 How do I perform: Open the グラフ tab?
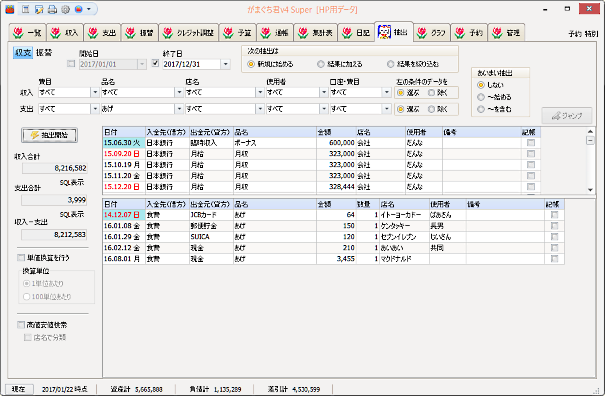point(432,33)
